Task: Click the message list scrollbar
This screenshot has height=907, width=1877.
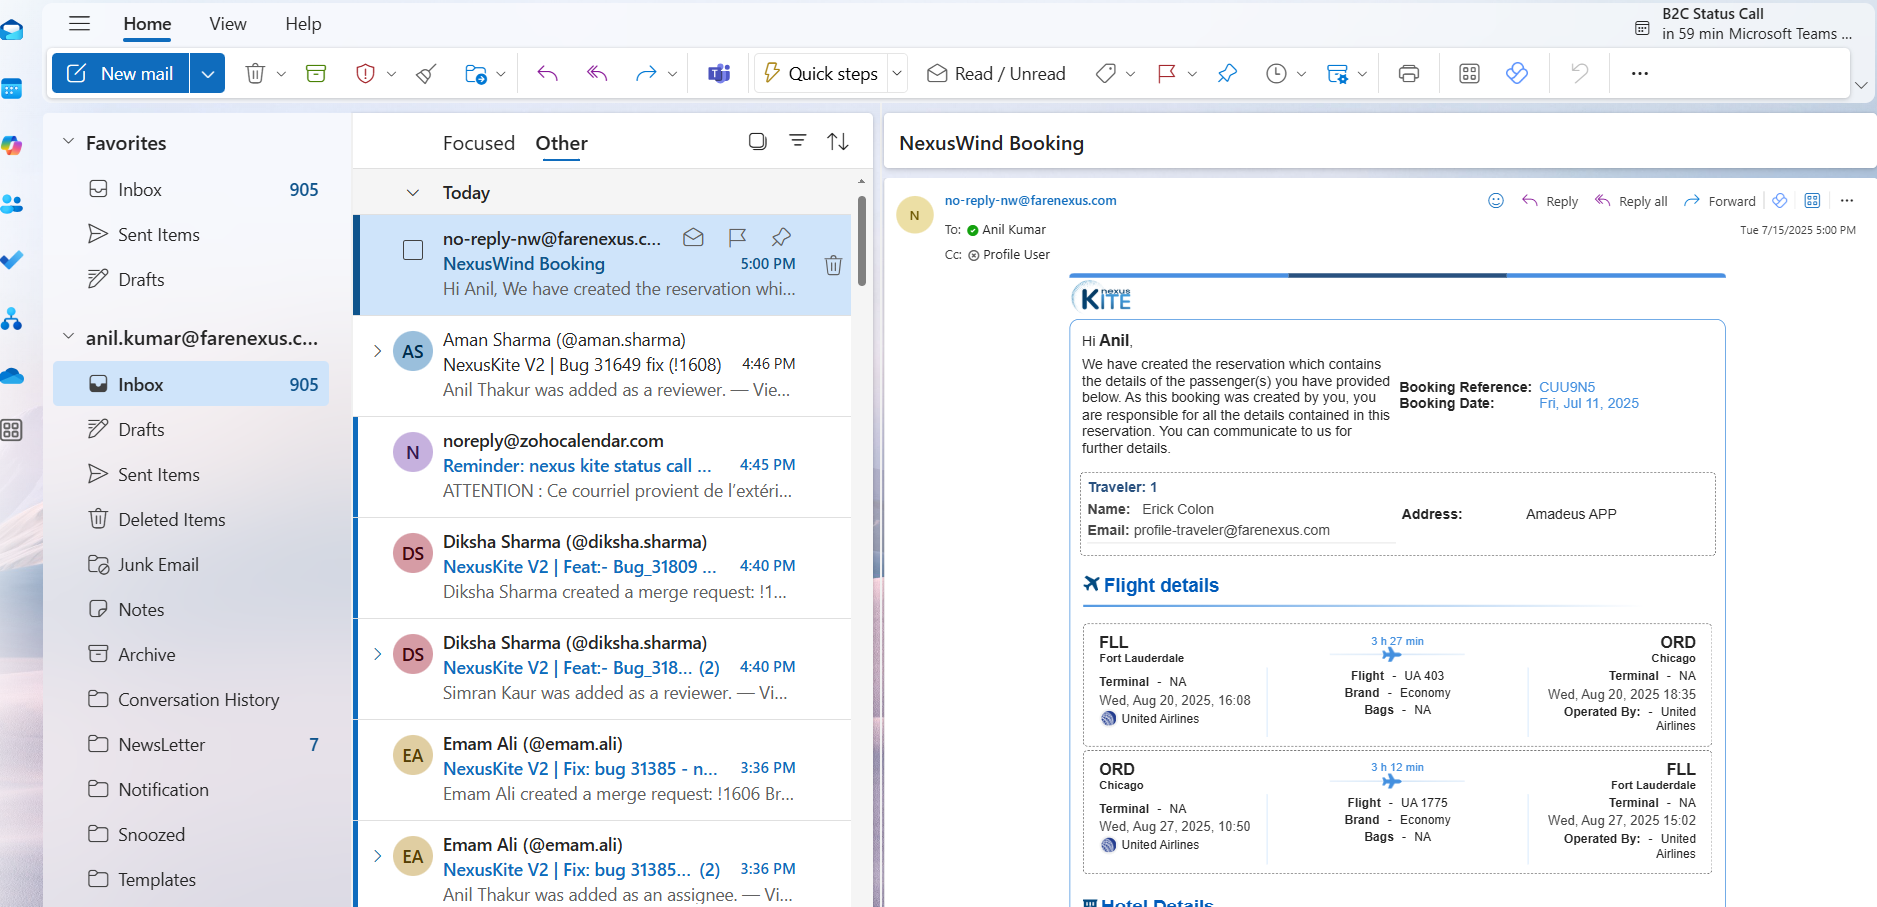Action: pyautogui.click(x=862, y=240)
